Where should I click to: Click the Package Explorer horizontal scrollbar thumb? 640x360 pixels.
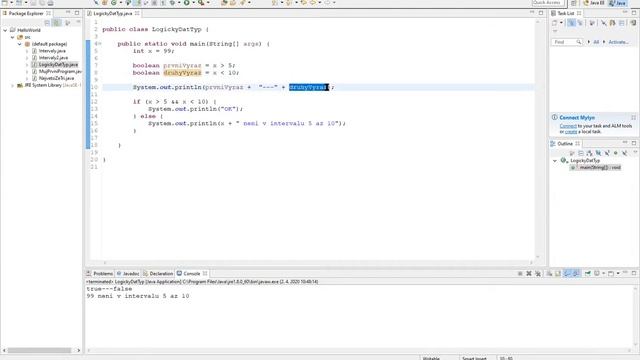coord(40,350)
